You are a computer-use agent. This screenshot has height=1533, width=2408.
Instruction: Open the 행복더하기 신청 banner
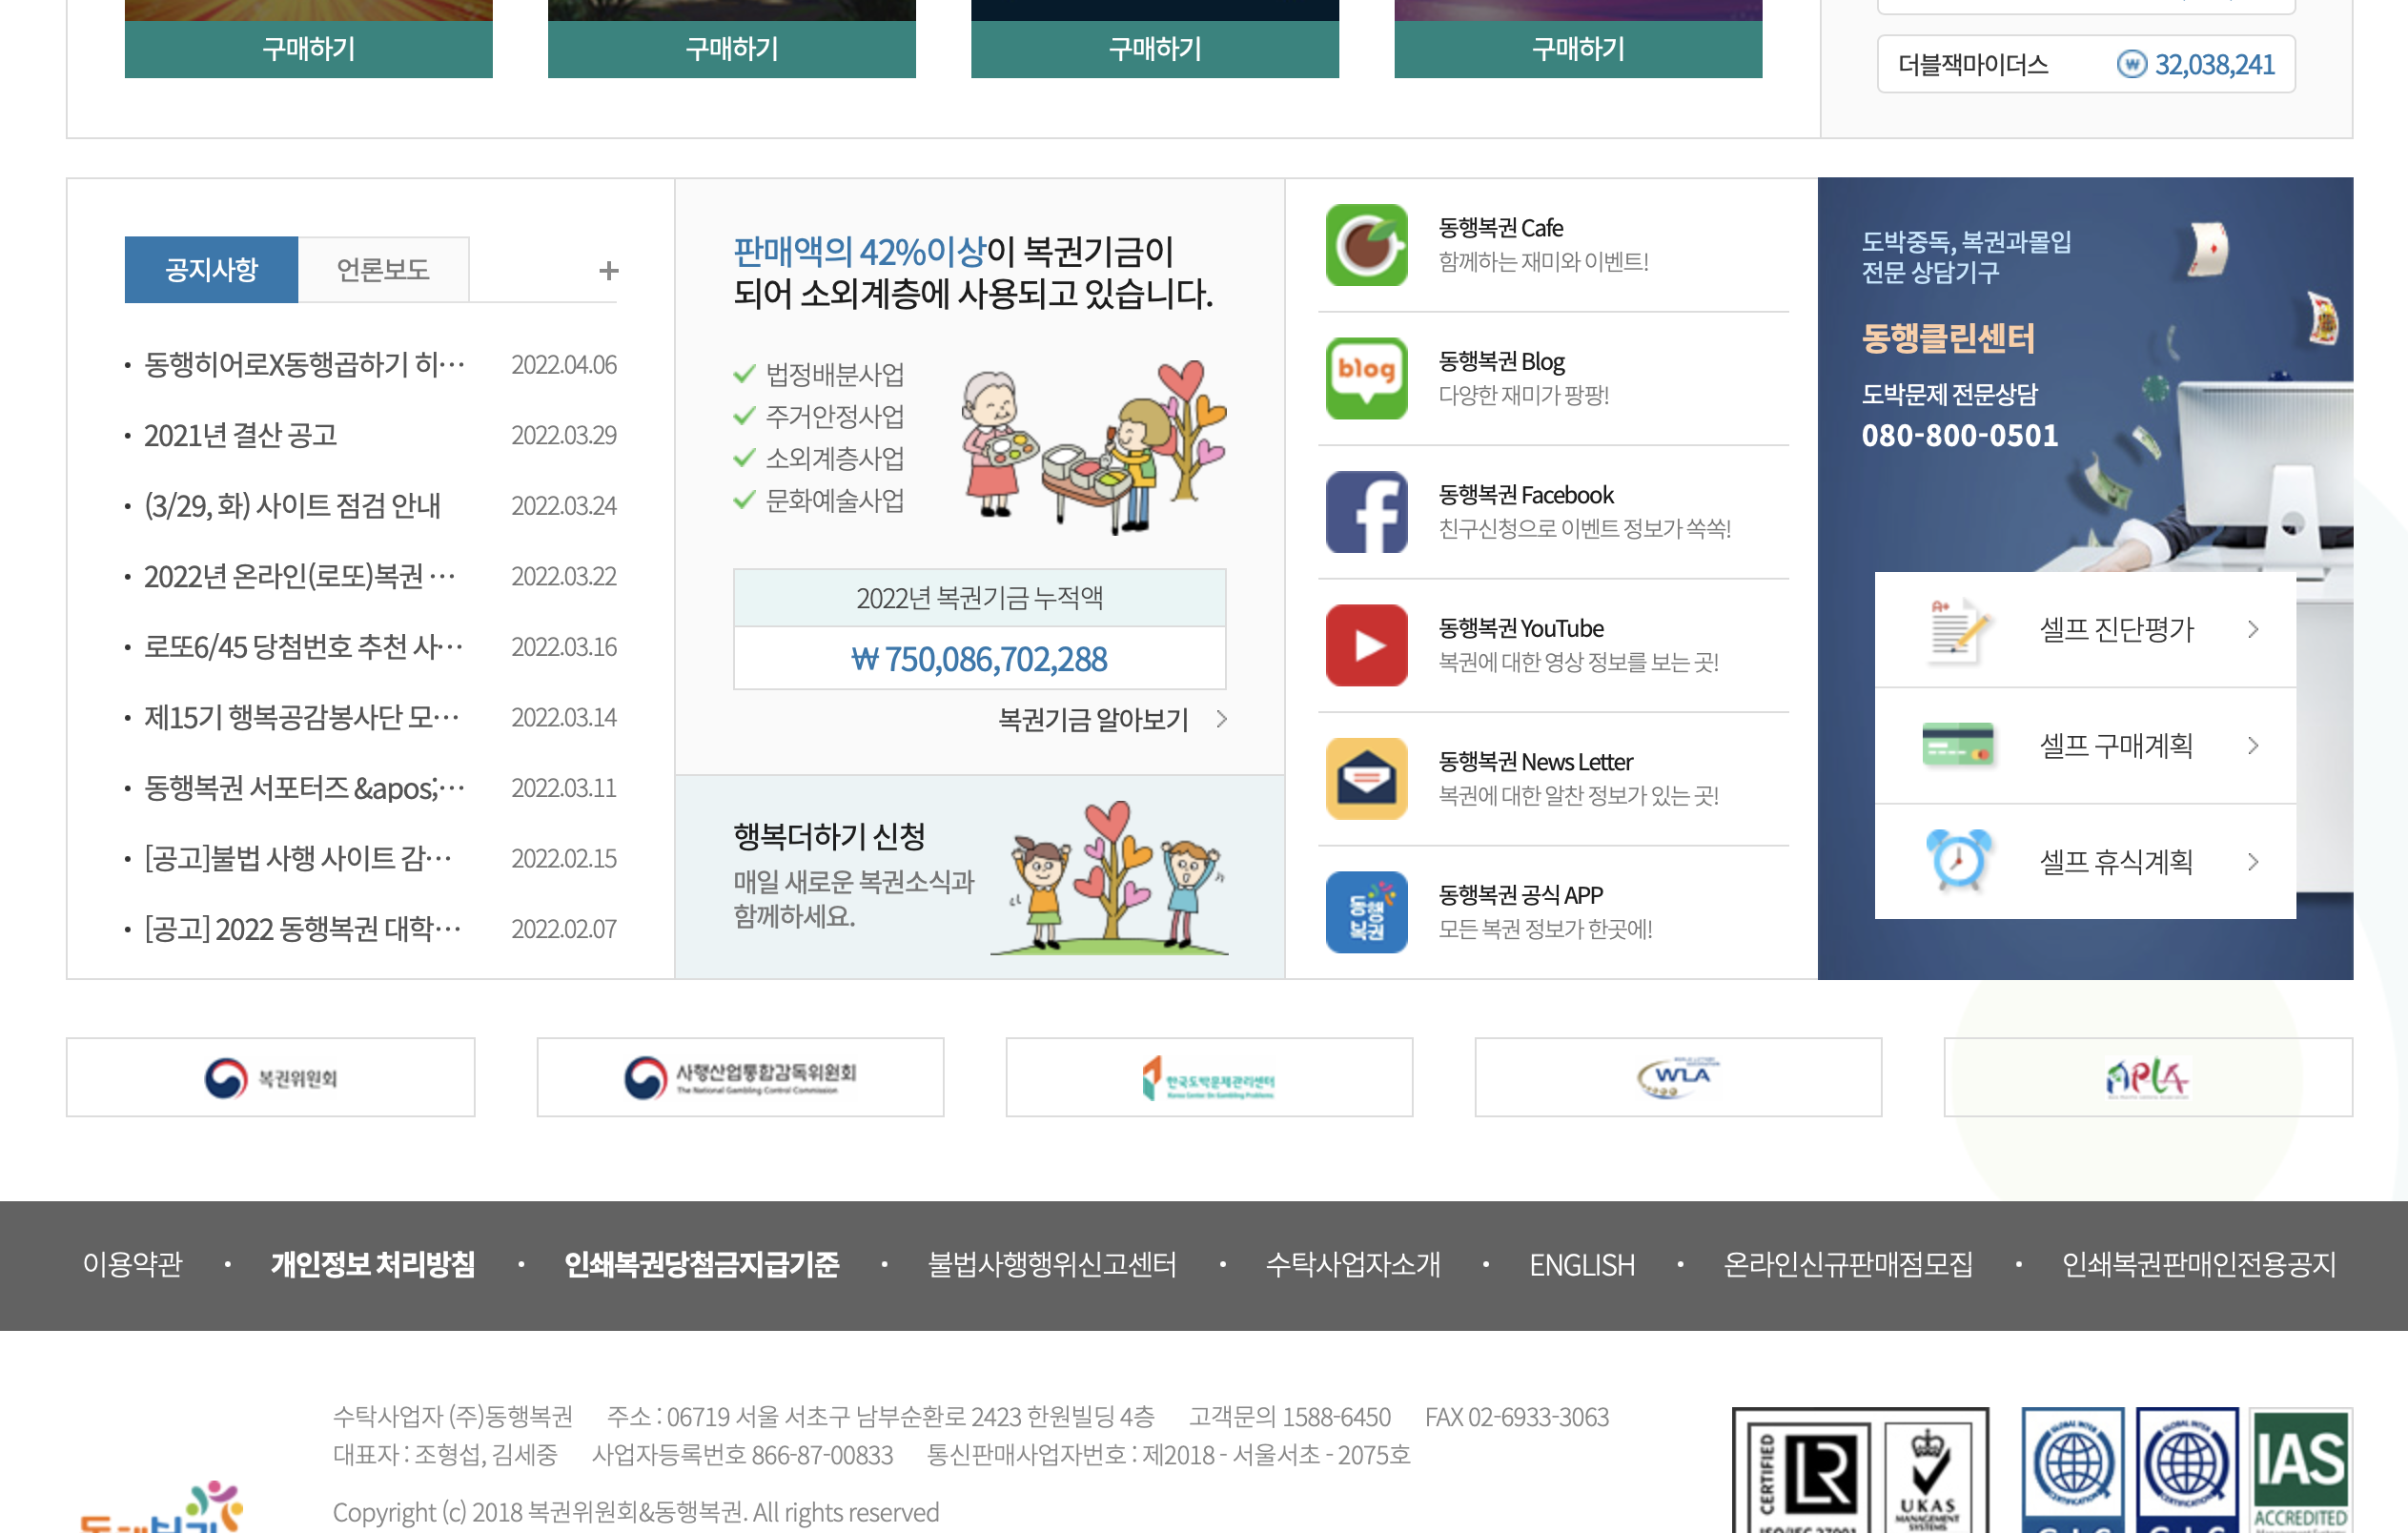pyautogui.click(x=978, y=876)
